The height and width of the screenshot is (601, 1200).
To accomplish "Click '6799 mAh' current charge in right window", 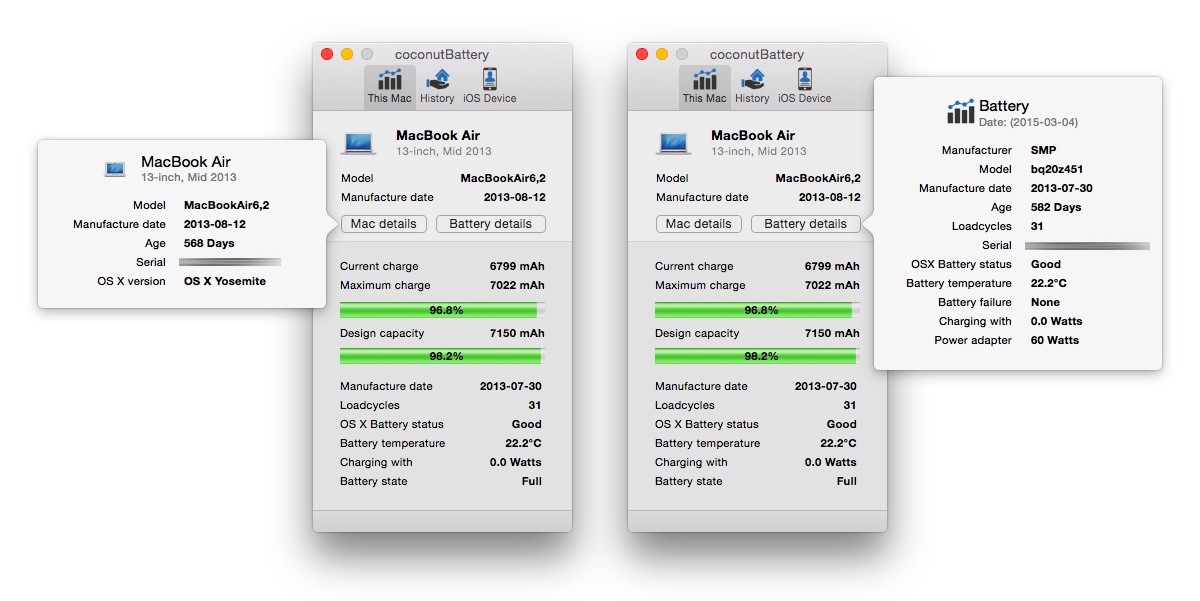I will coord(832,266).
